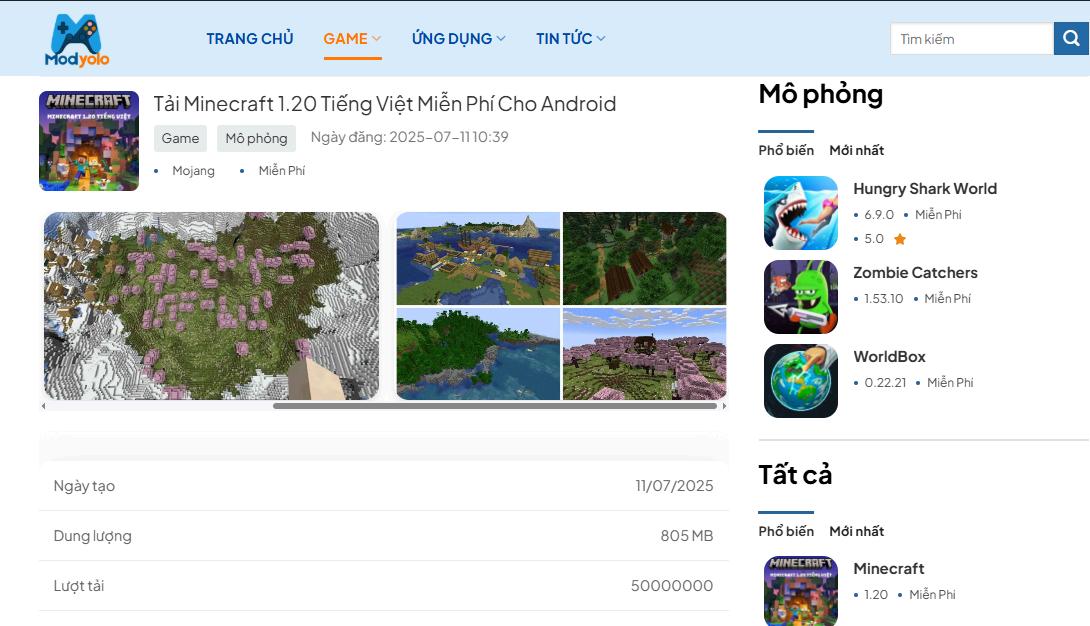The width and height of the screenshot is (1090, 626).
Task: Click the Game category tag
Action: click(180, 138)
